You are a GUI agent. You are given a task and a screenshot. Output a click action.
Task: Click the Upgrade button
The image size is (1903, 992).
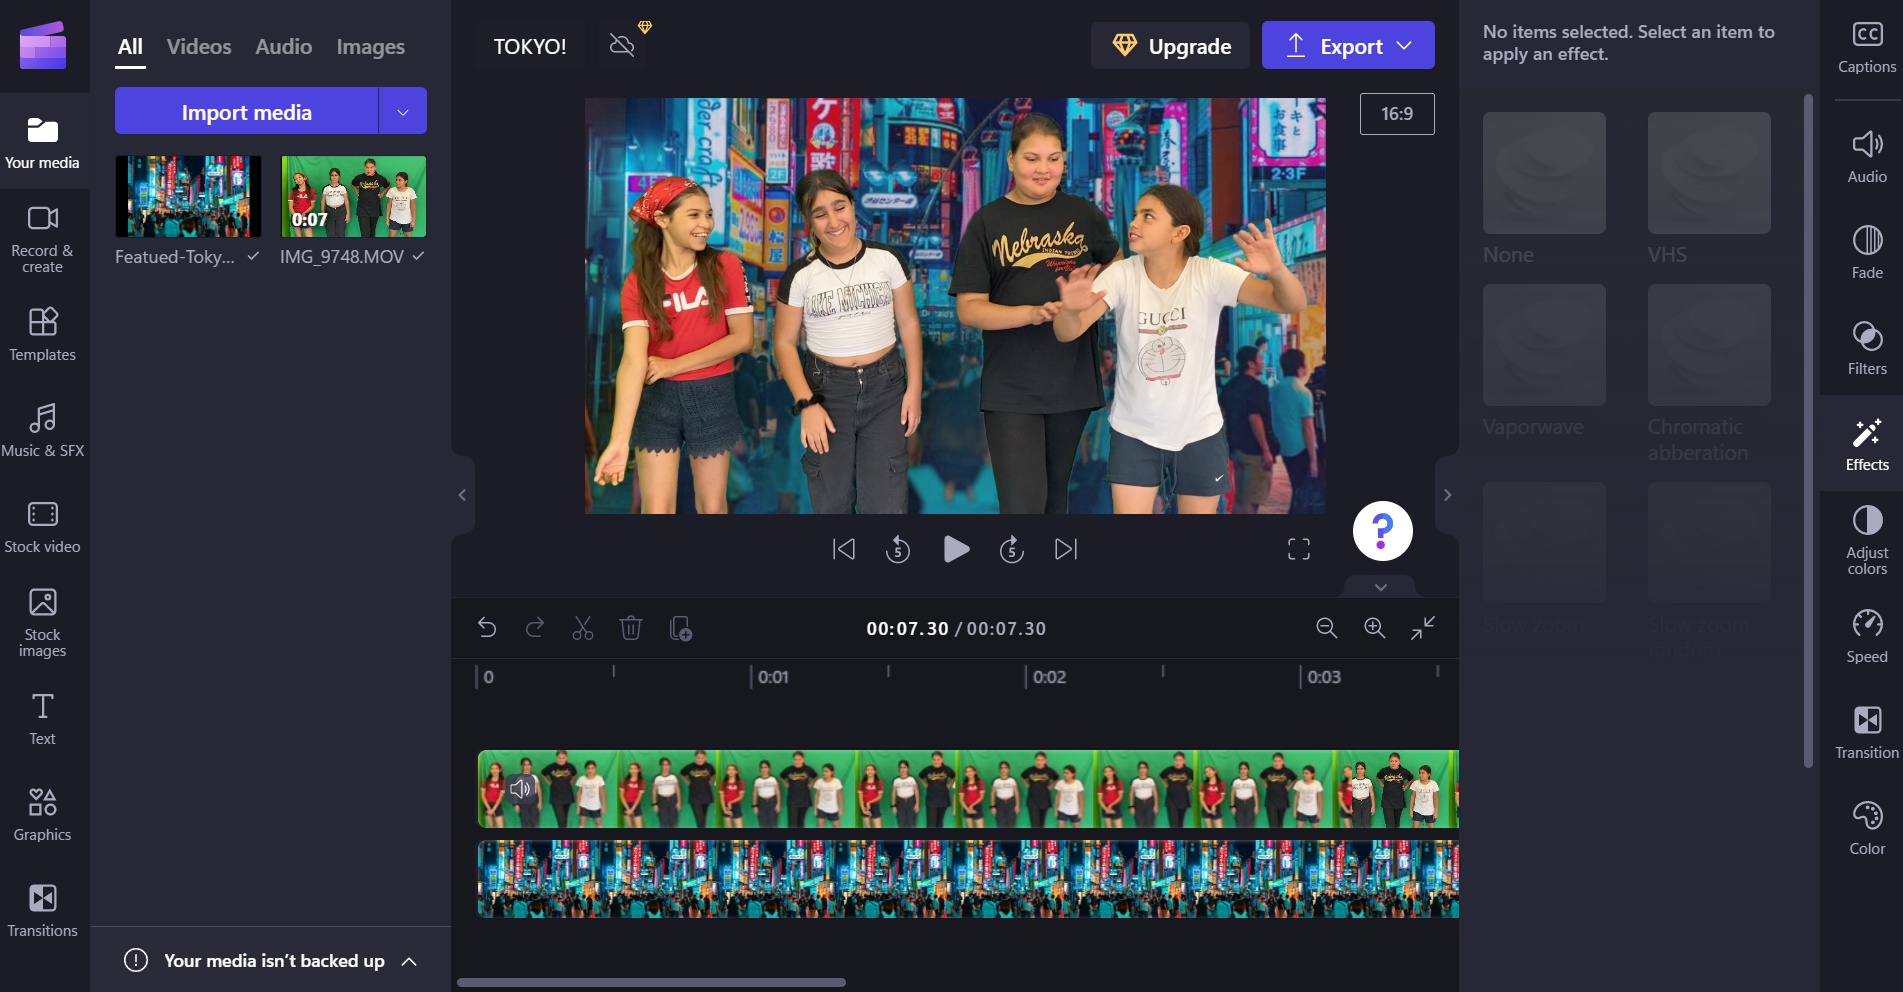(x=1170, y=46)
